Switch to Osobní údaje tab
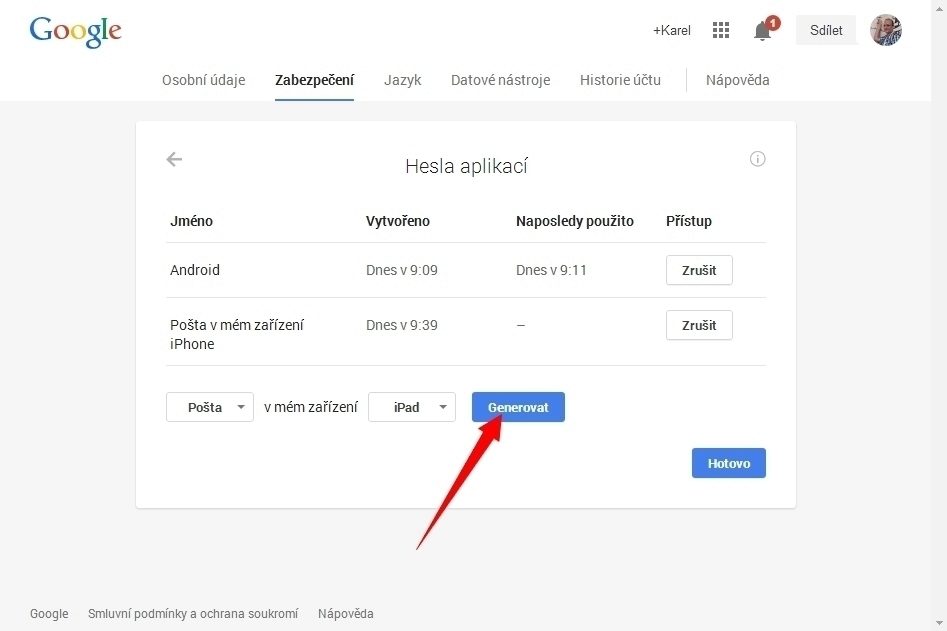The height and width of the screenshot is (631, 947). pos(204,80)
